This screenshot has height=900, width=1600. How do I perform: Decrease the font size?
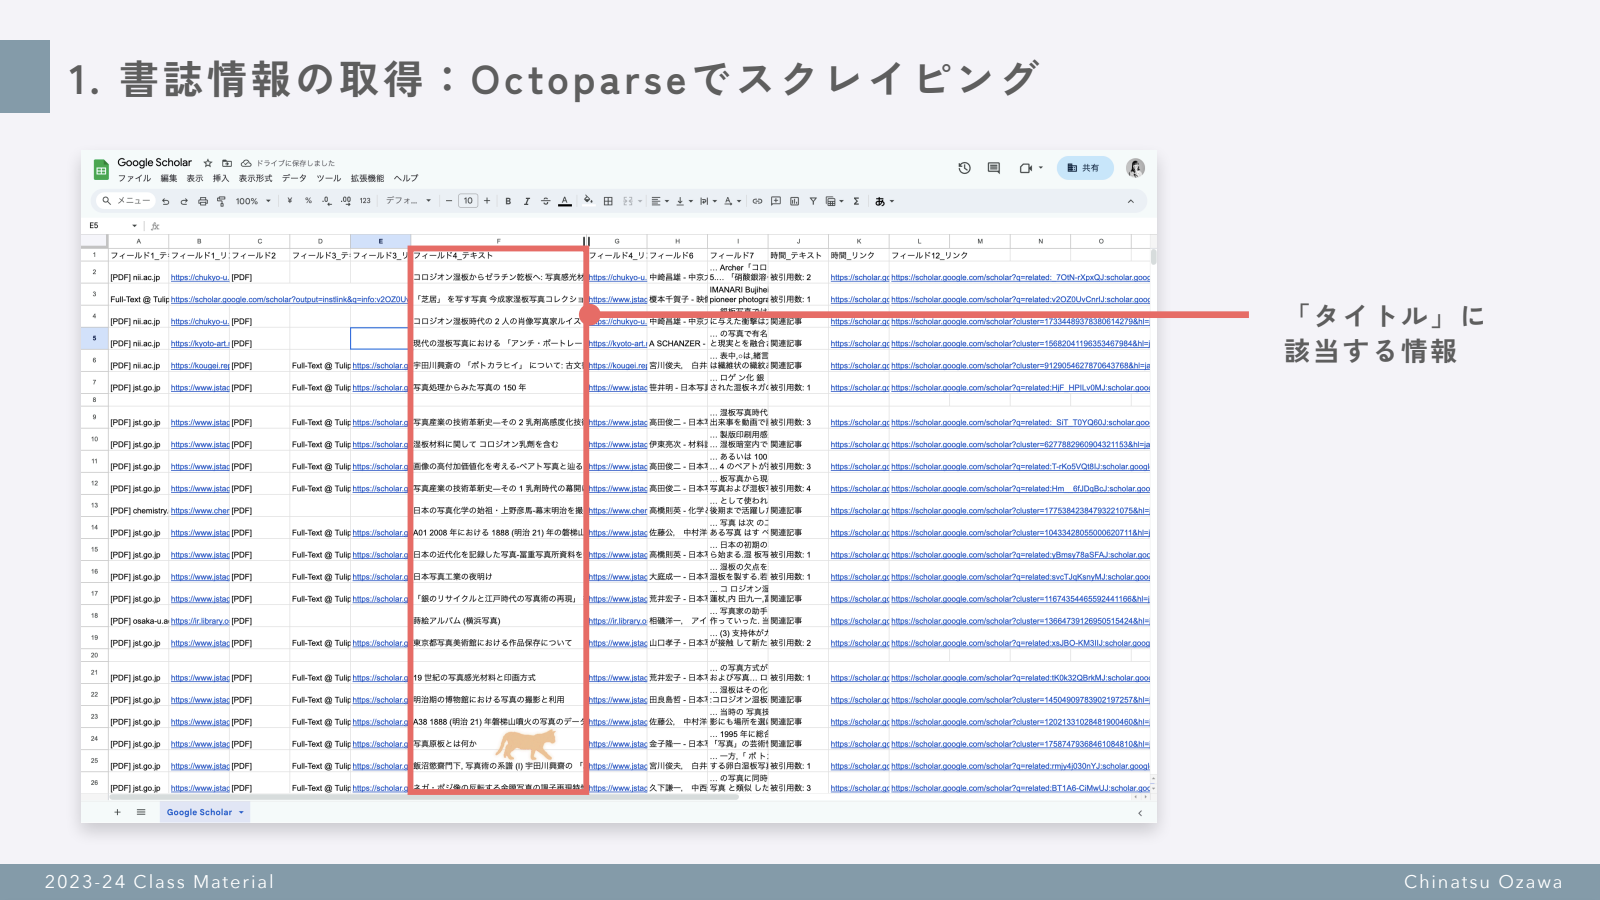tap(449, 201)
